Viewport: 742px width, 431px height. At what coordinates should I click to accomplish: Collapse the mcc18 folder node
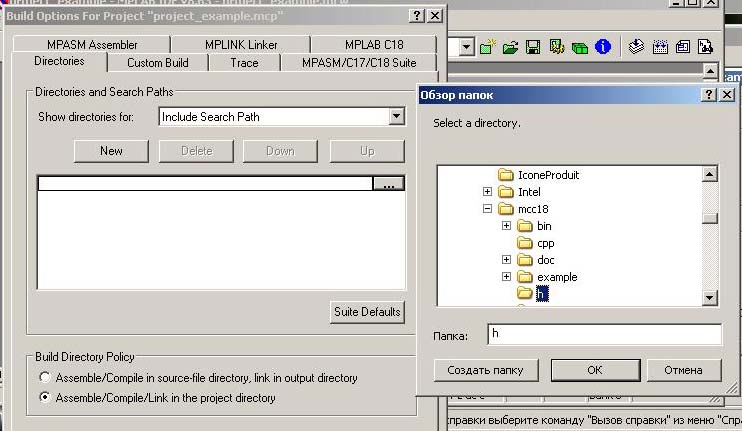[x=488, y=209]
